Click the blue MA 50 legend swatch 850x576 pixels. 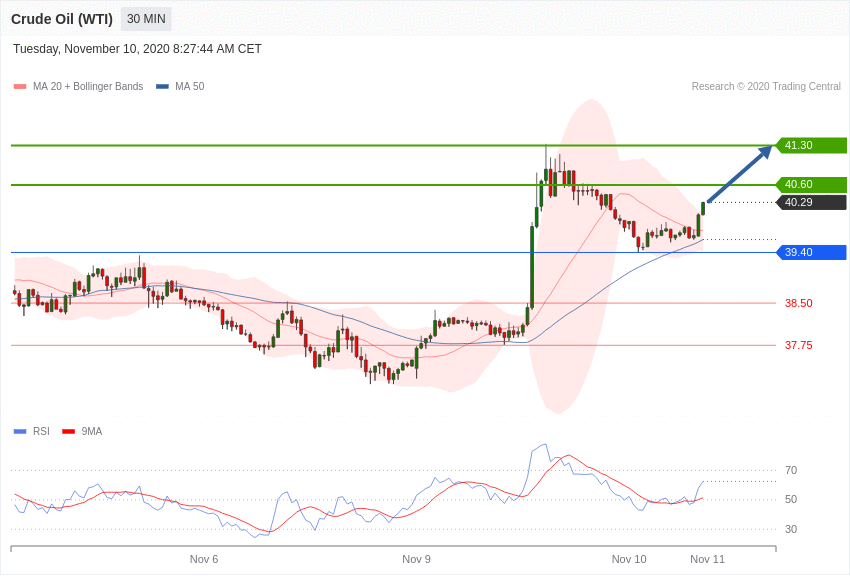coord(162,87)
